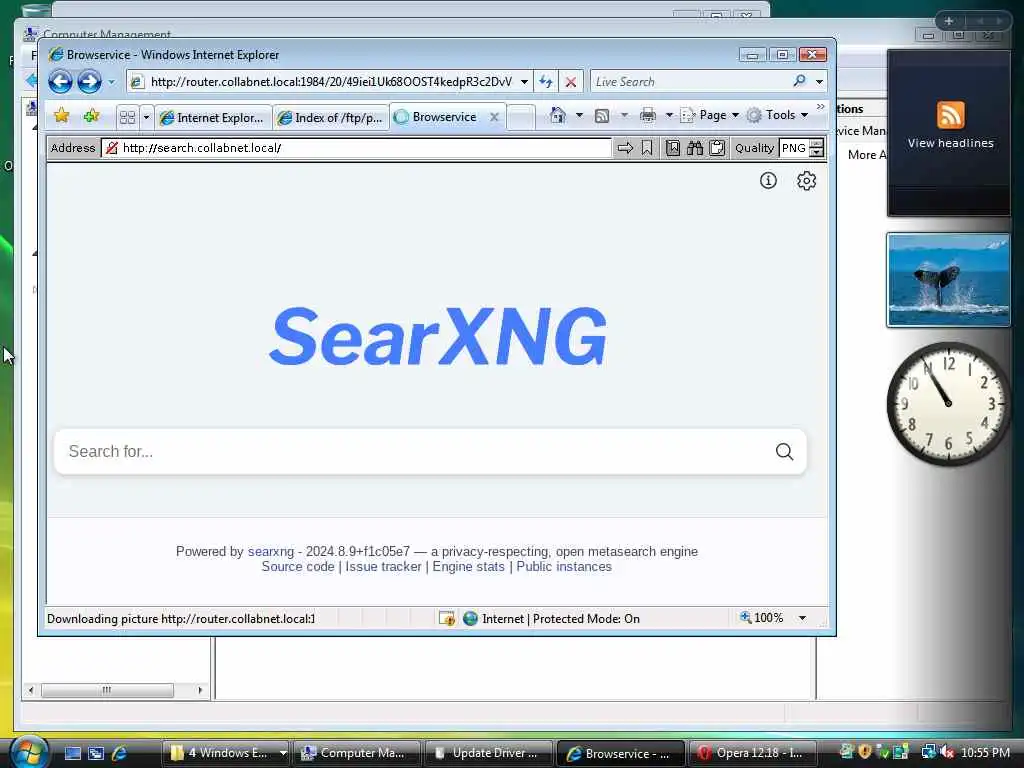Open the Source code link

(x=298, y=567)
